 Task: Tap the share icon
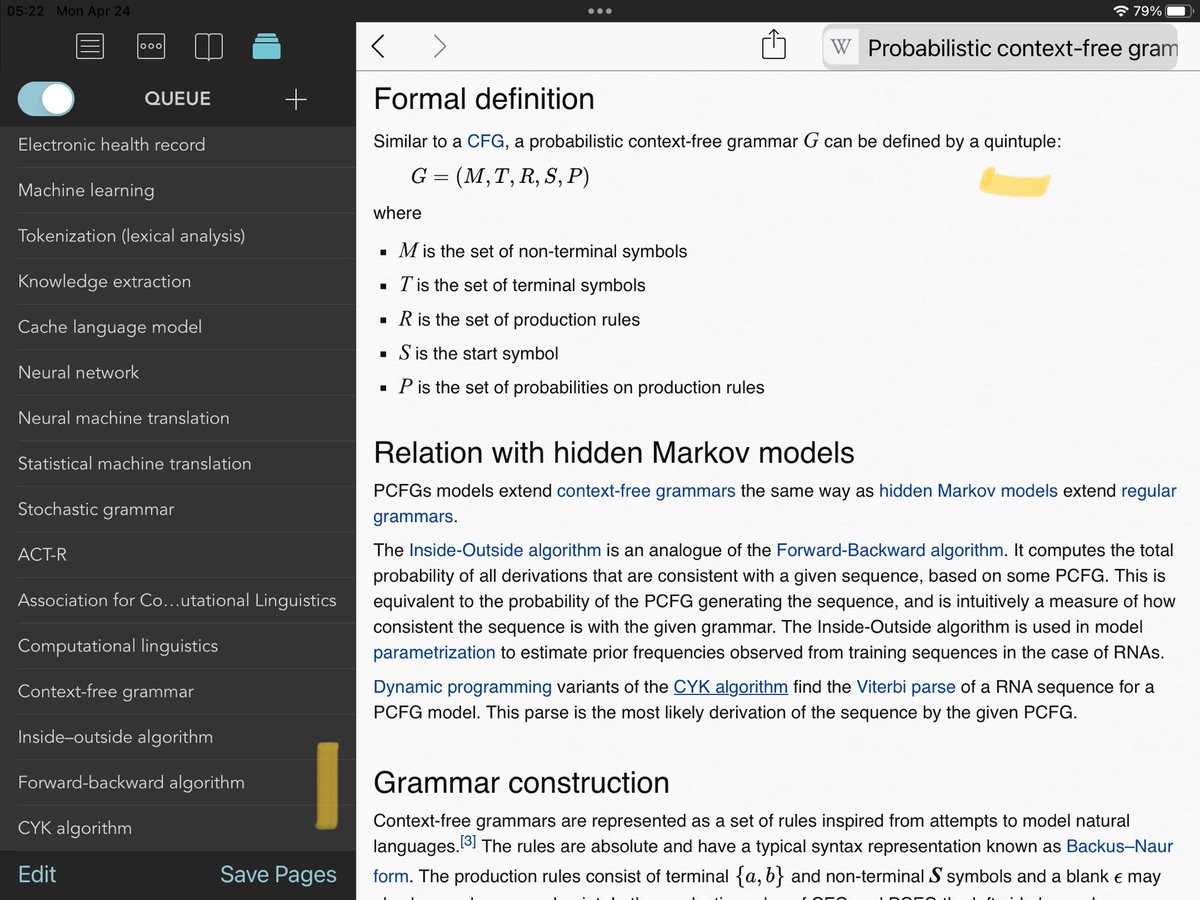[x=774, y=45]
